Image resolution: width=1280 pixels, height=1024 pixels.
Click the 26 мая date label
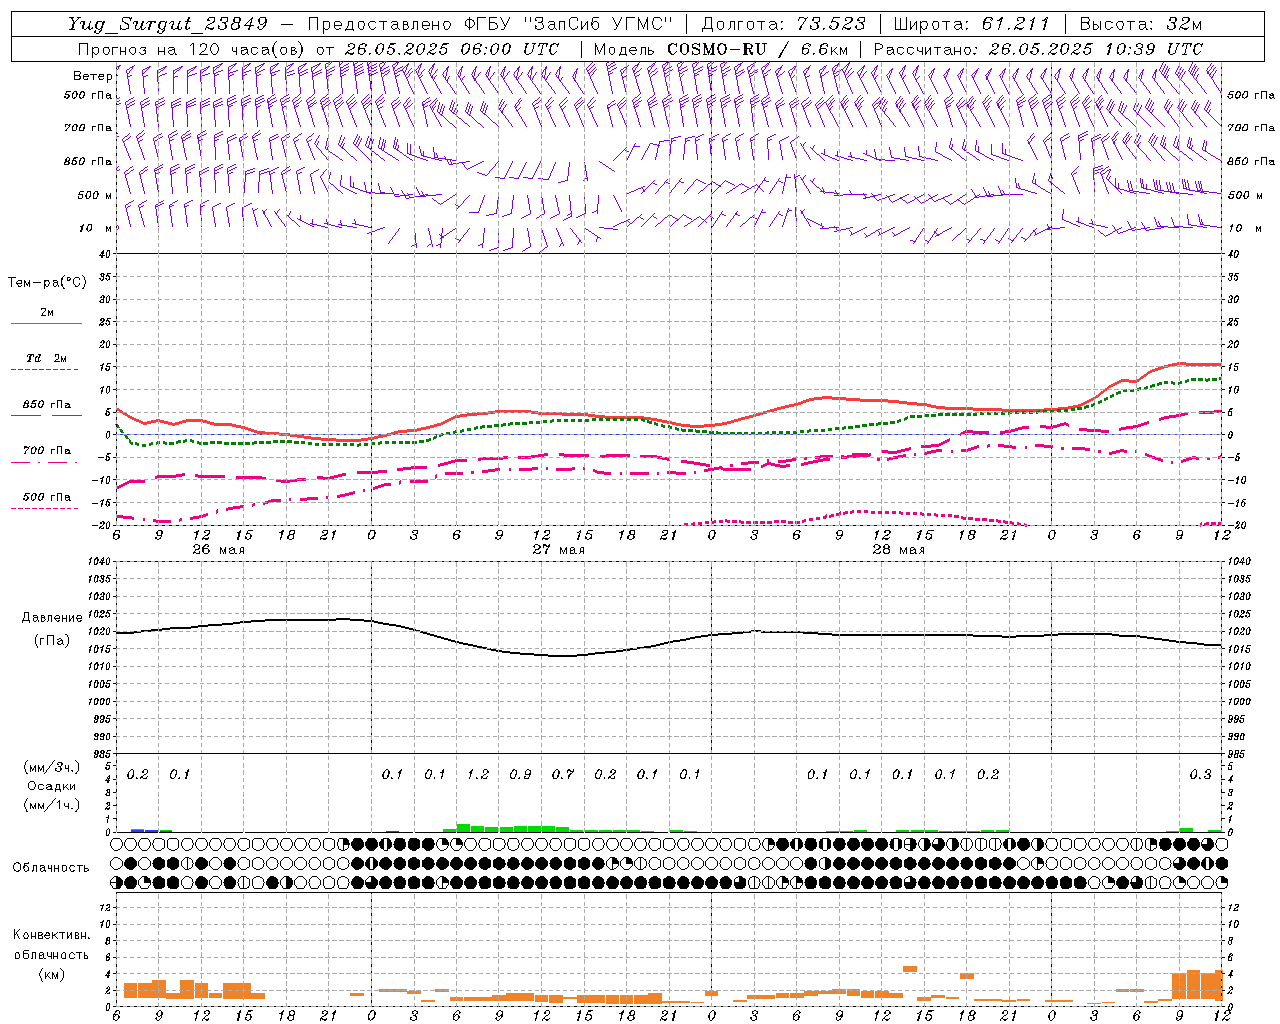[218, 550]
